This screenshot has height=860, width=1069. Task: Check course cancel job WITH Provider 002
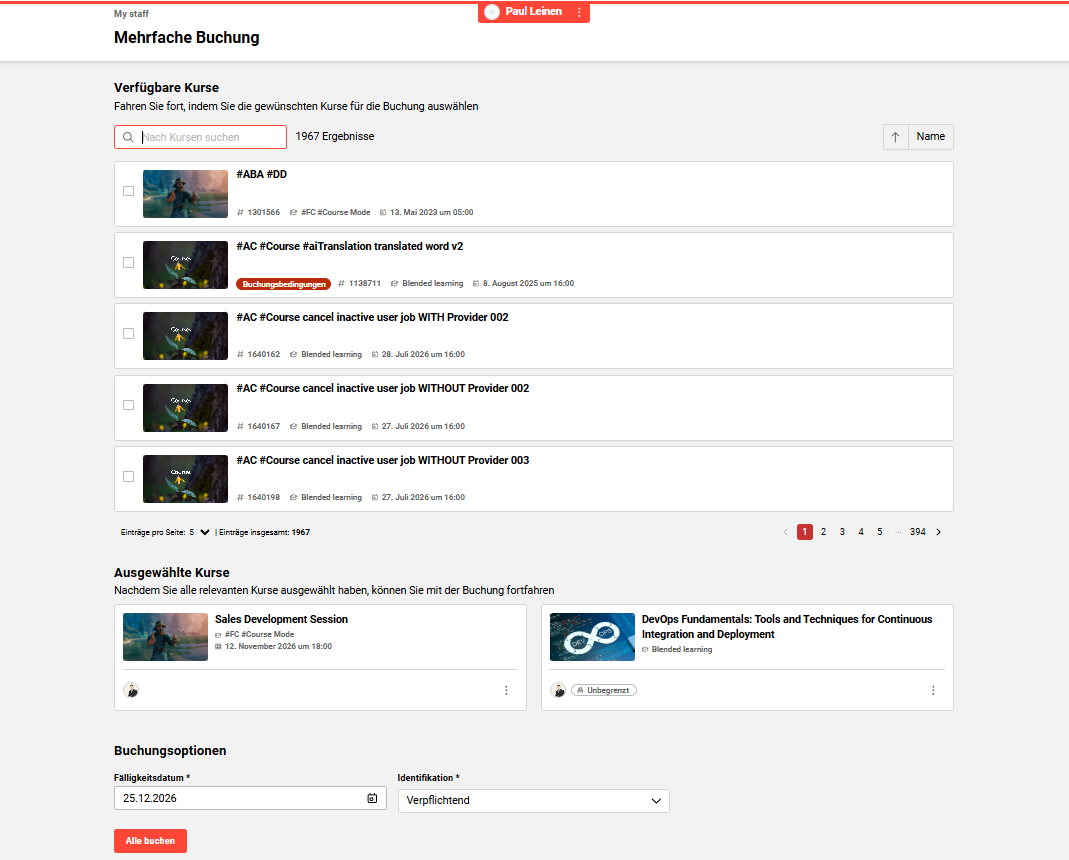point(128,333)
